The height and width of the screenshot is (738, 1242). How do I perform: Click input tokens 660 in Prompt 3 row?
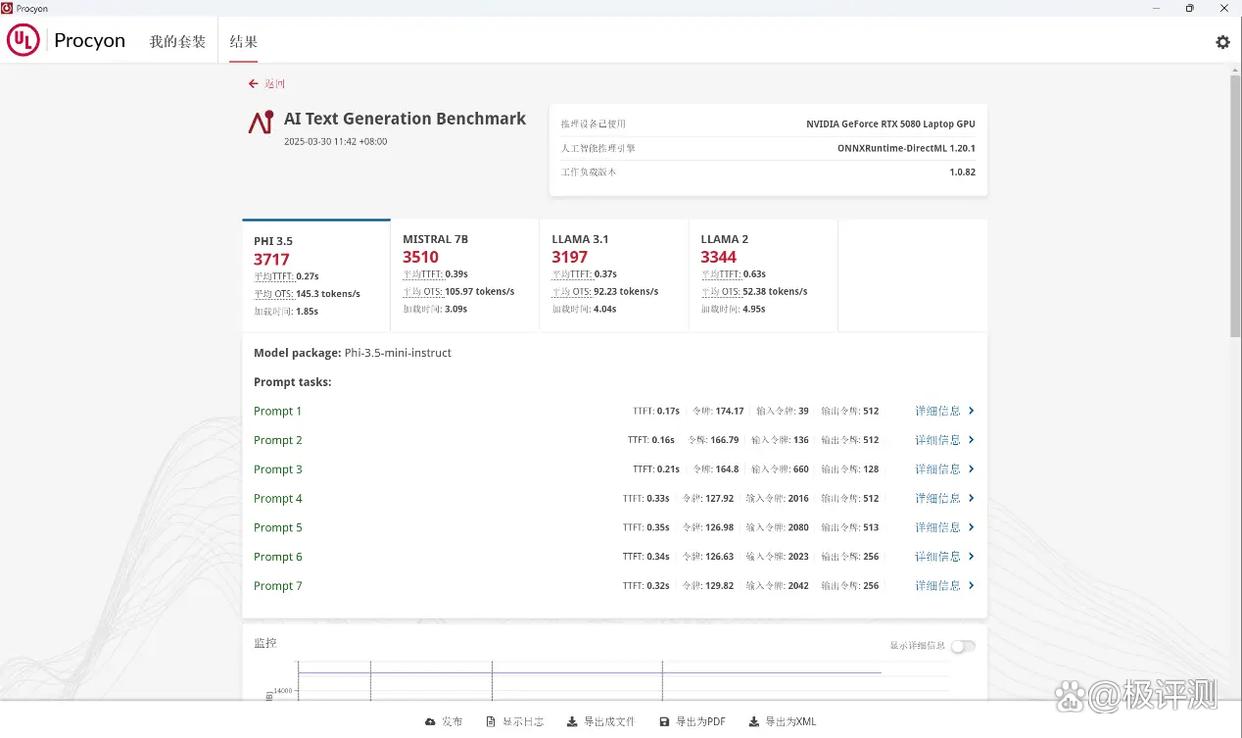(x=801, y=469)
